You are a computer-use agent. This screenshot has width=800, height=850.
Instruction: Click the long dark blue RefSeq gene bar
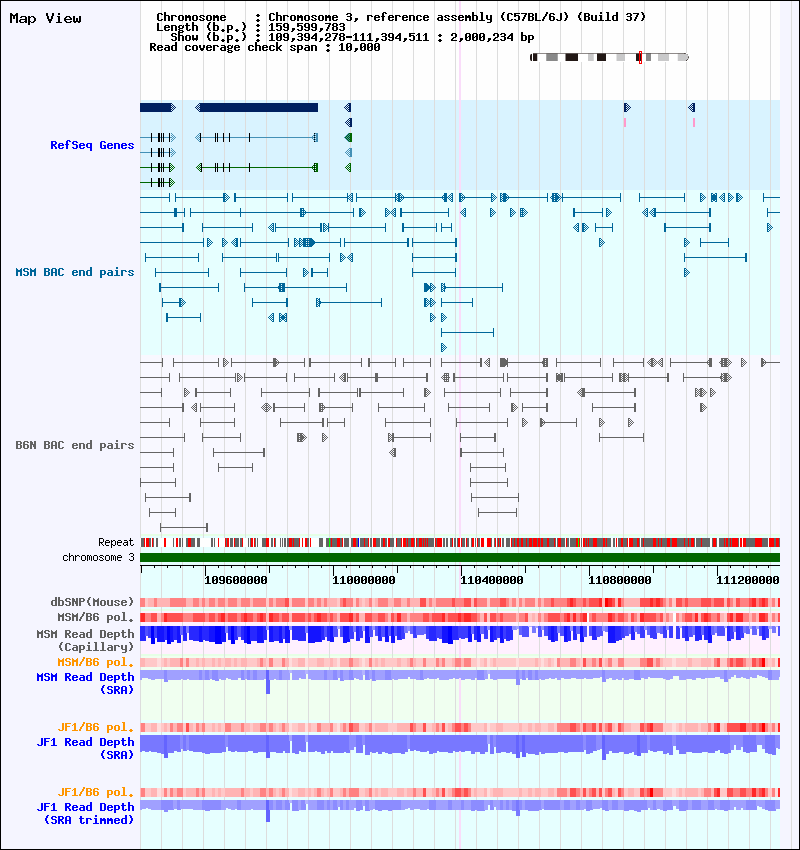pos(257,108)
